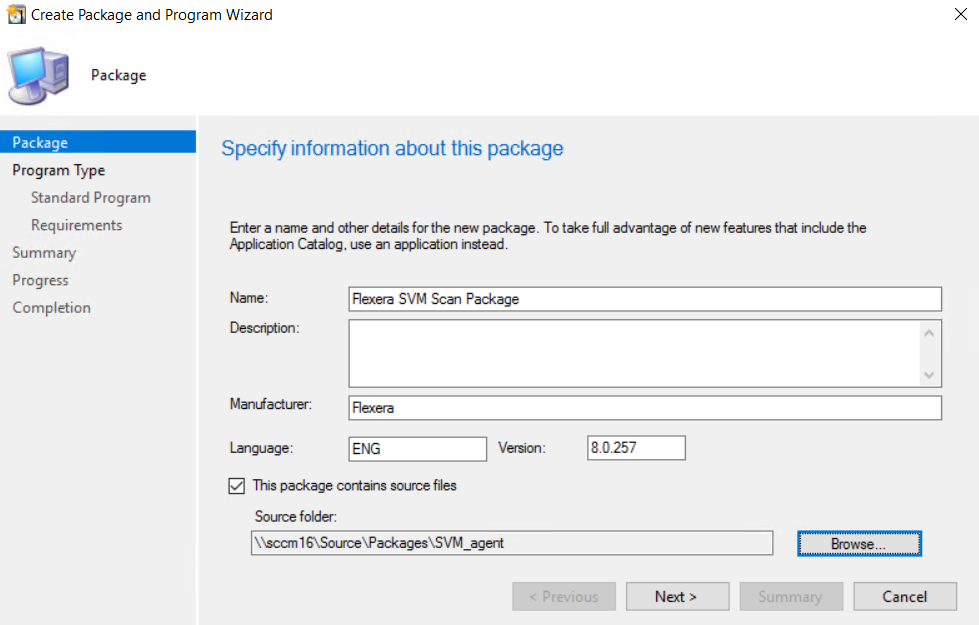Toggle 'This package contains source files' checkbox
979x625 pixels.
click(237, 486)
